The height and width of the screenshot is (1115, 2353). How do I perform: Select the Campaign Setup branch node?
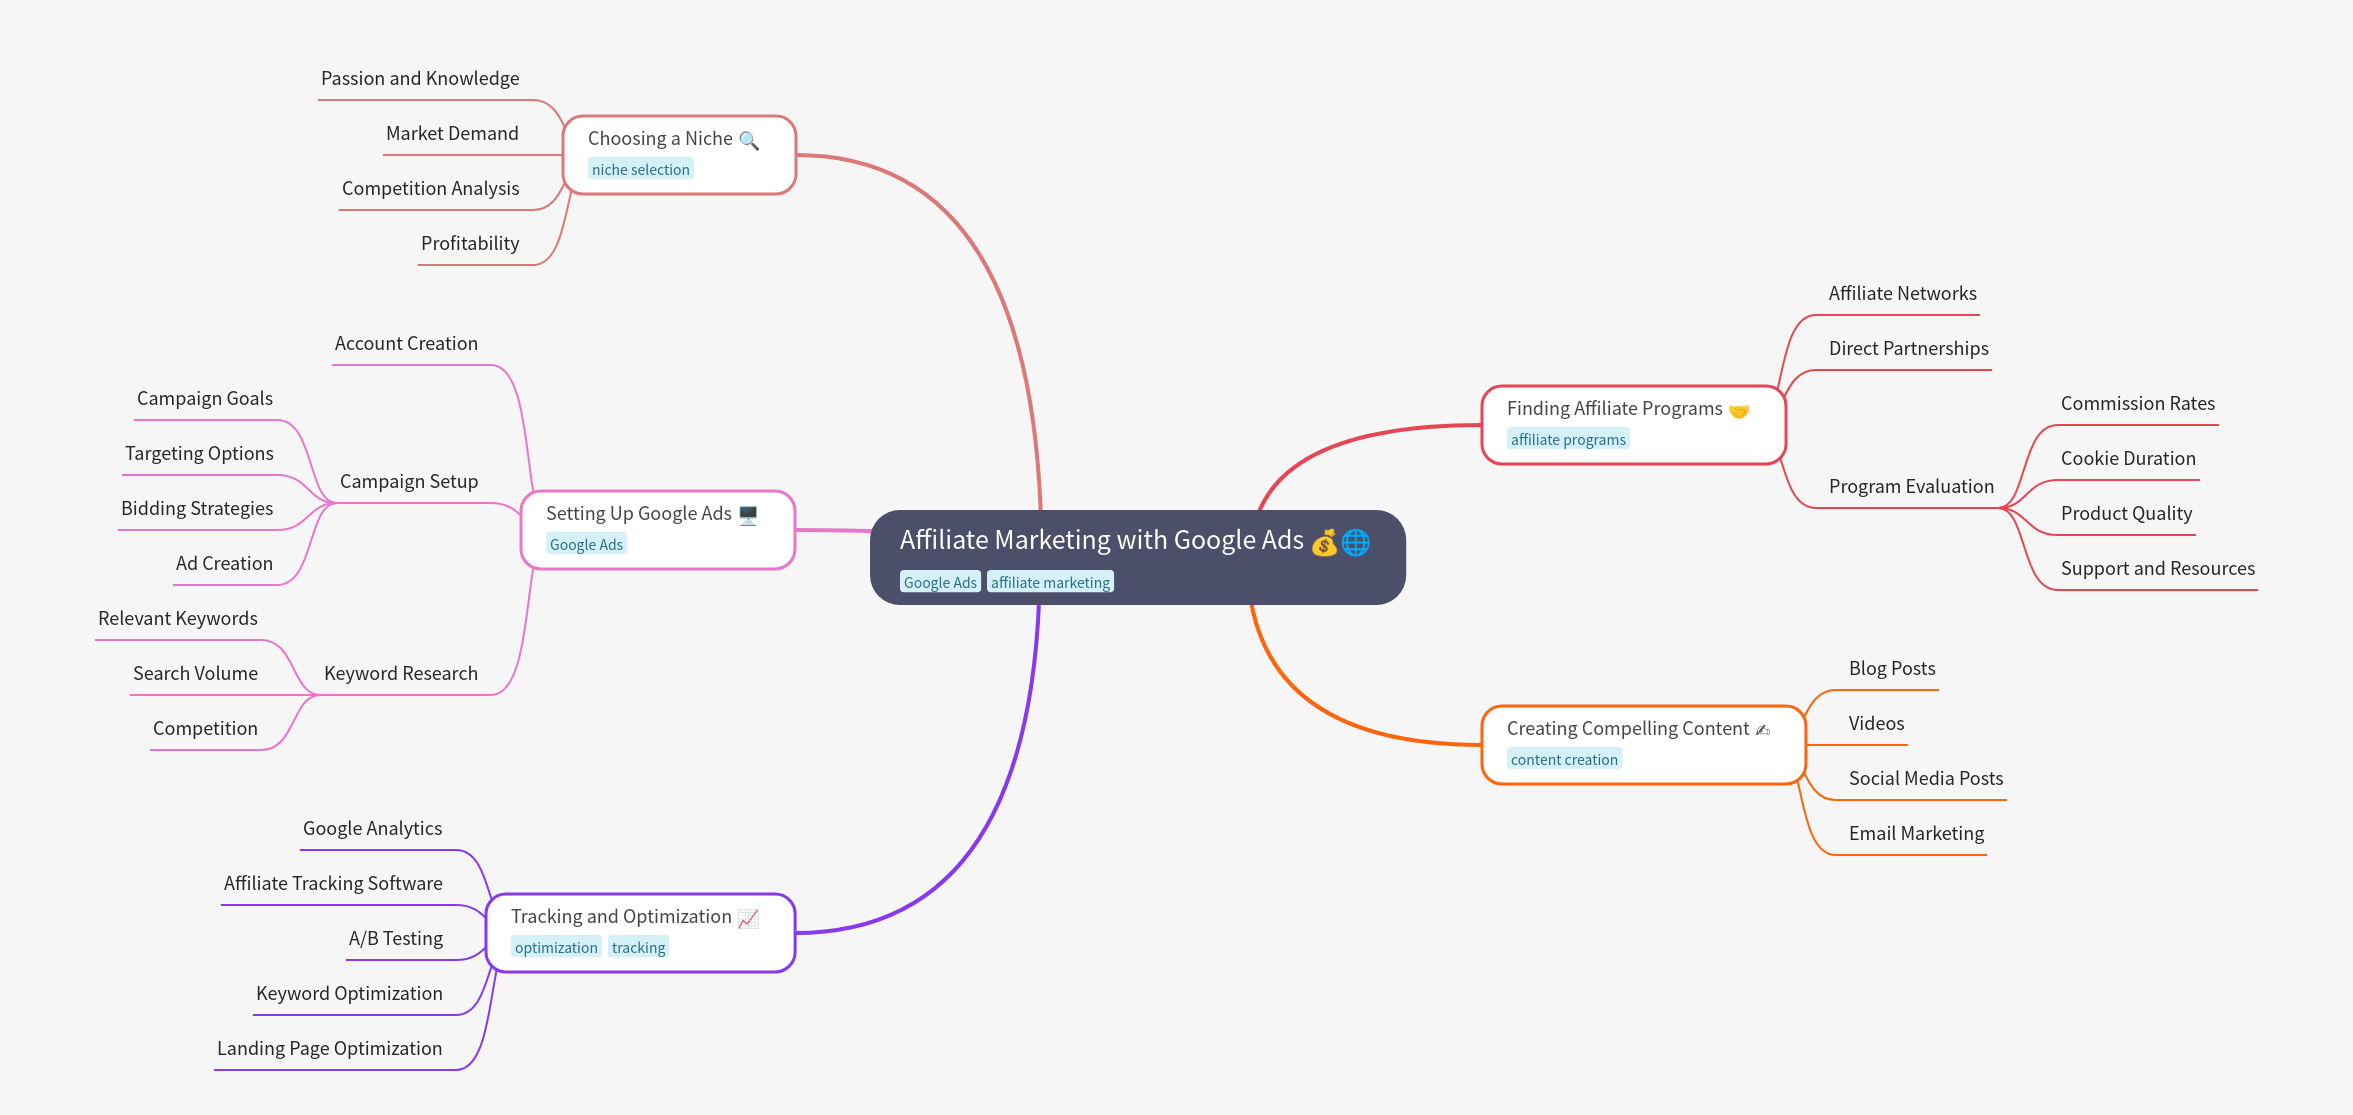[409, 482]
